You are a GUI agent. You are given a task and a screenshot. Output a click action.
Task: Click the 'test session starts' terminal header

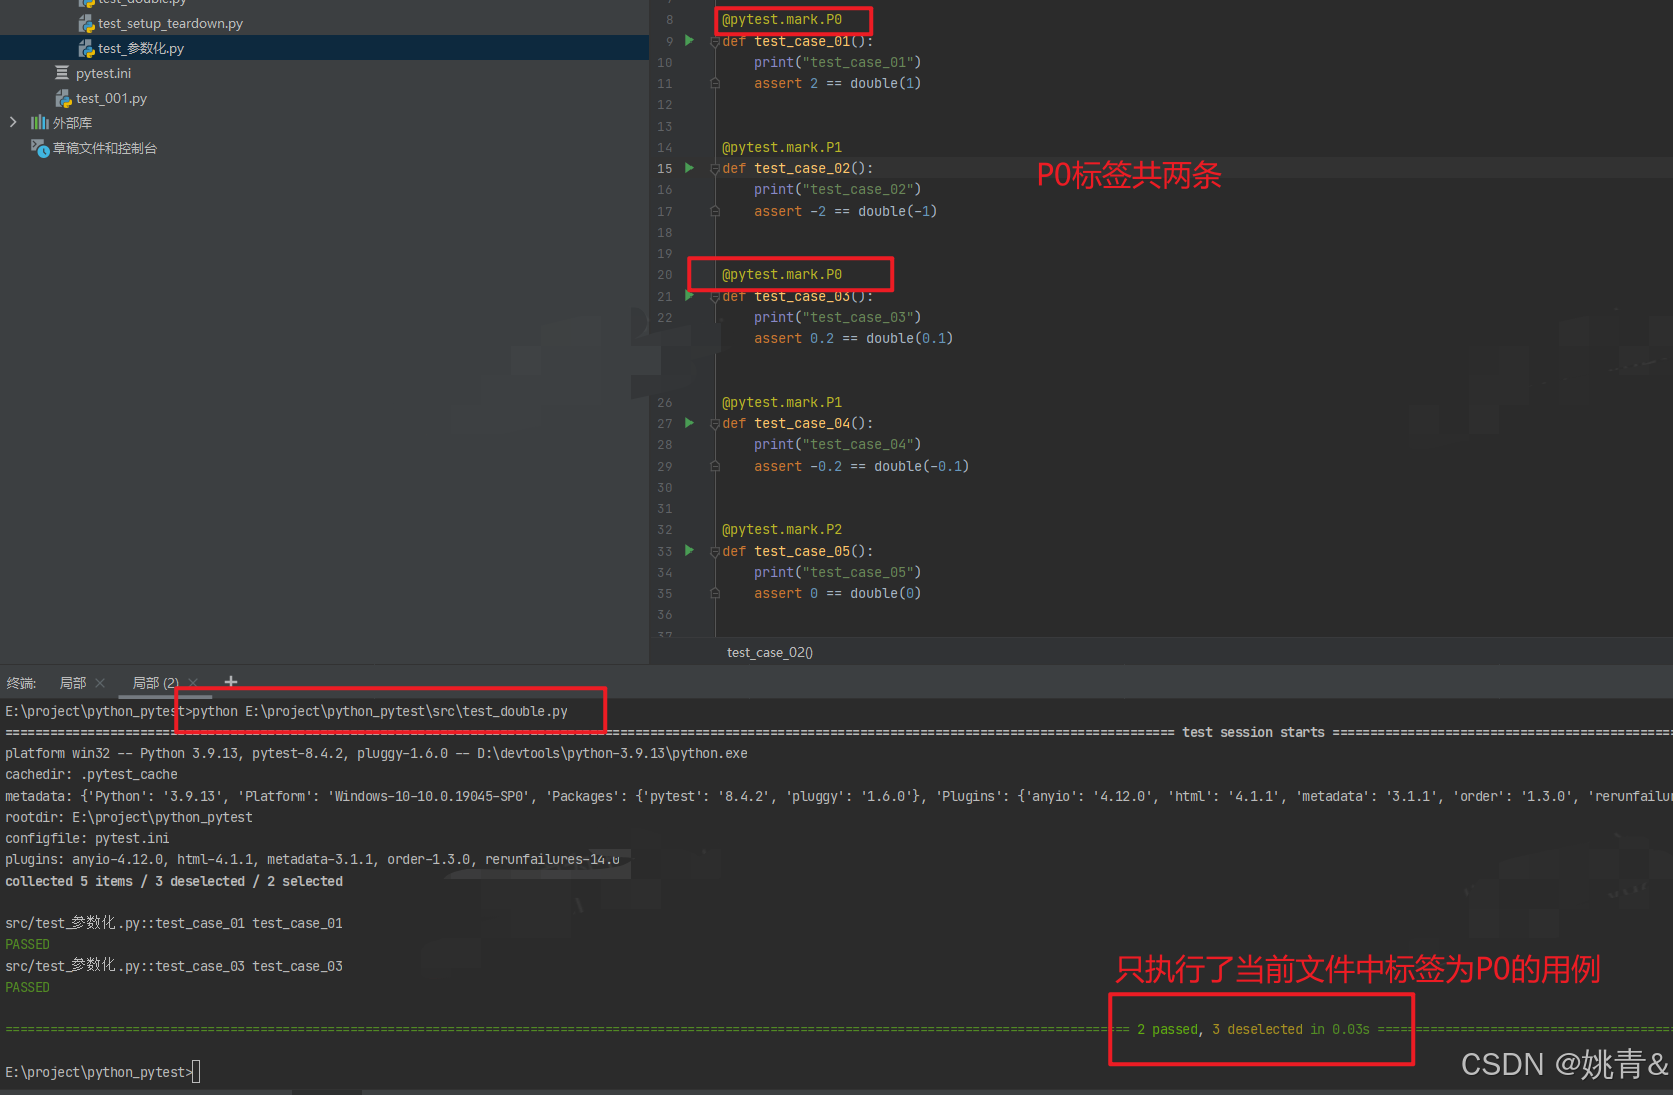pyautogui.click(x=1253, y=732)
